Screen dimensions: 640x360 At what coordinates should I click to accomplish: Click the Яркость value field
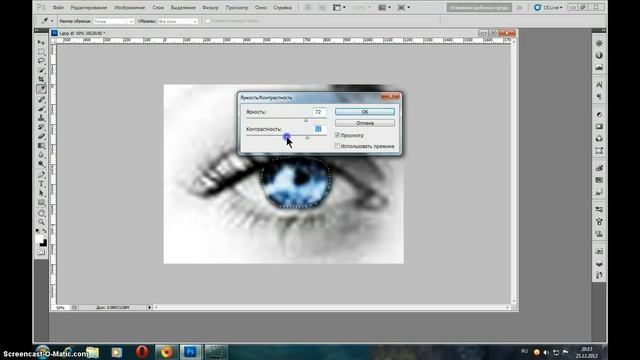point(319,112)
